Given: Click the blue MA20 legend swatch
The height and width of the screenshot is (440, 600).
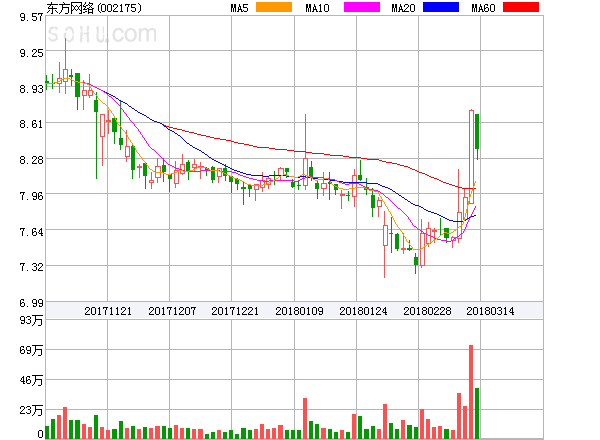Looking at the screenshot, I should tap(441, 7).
